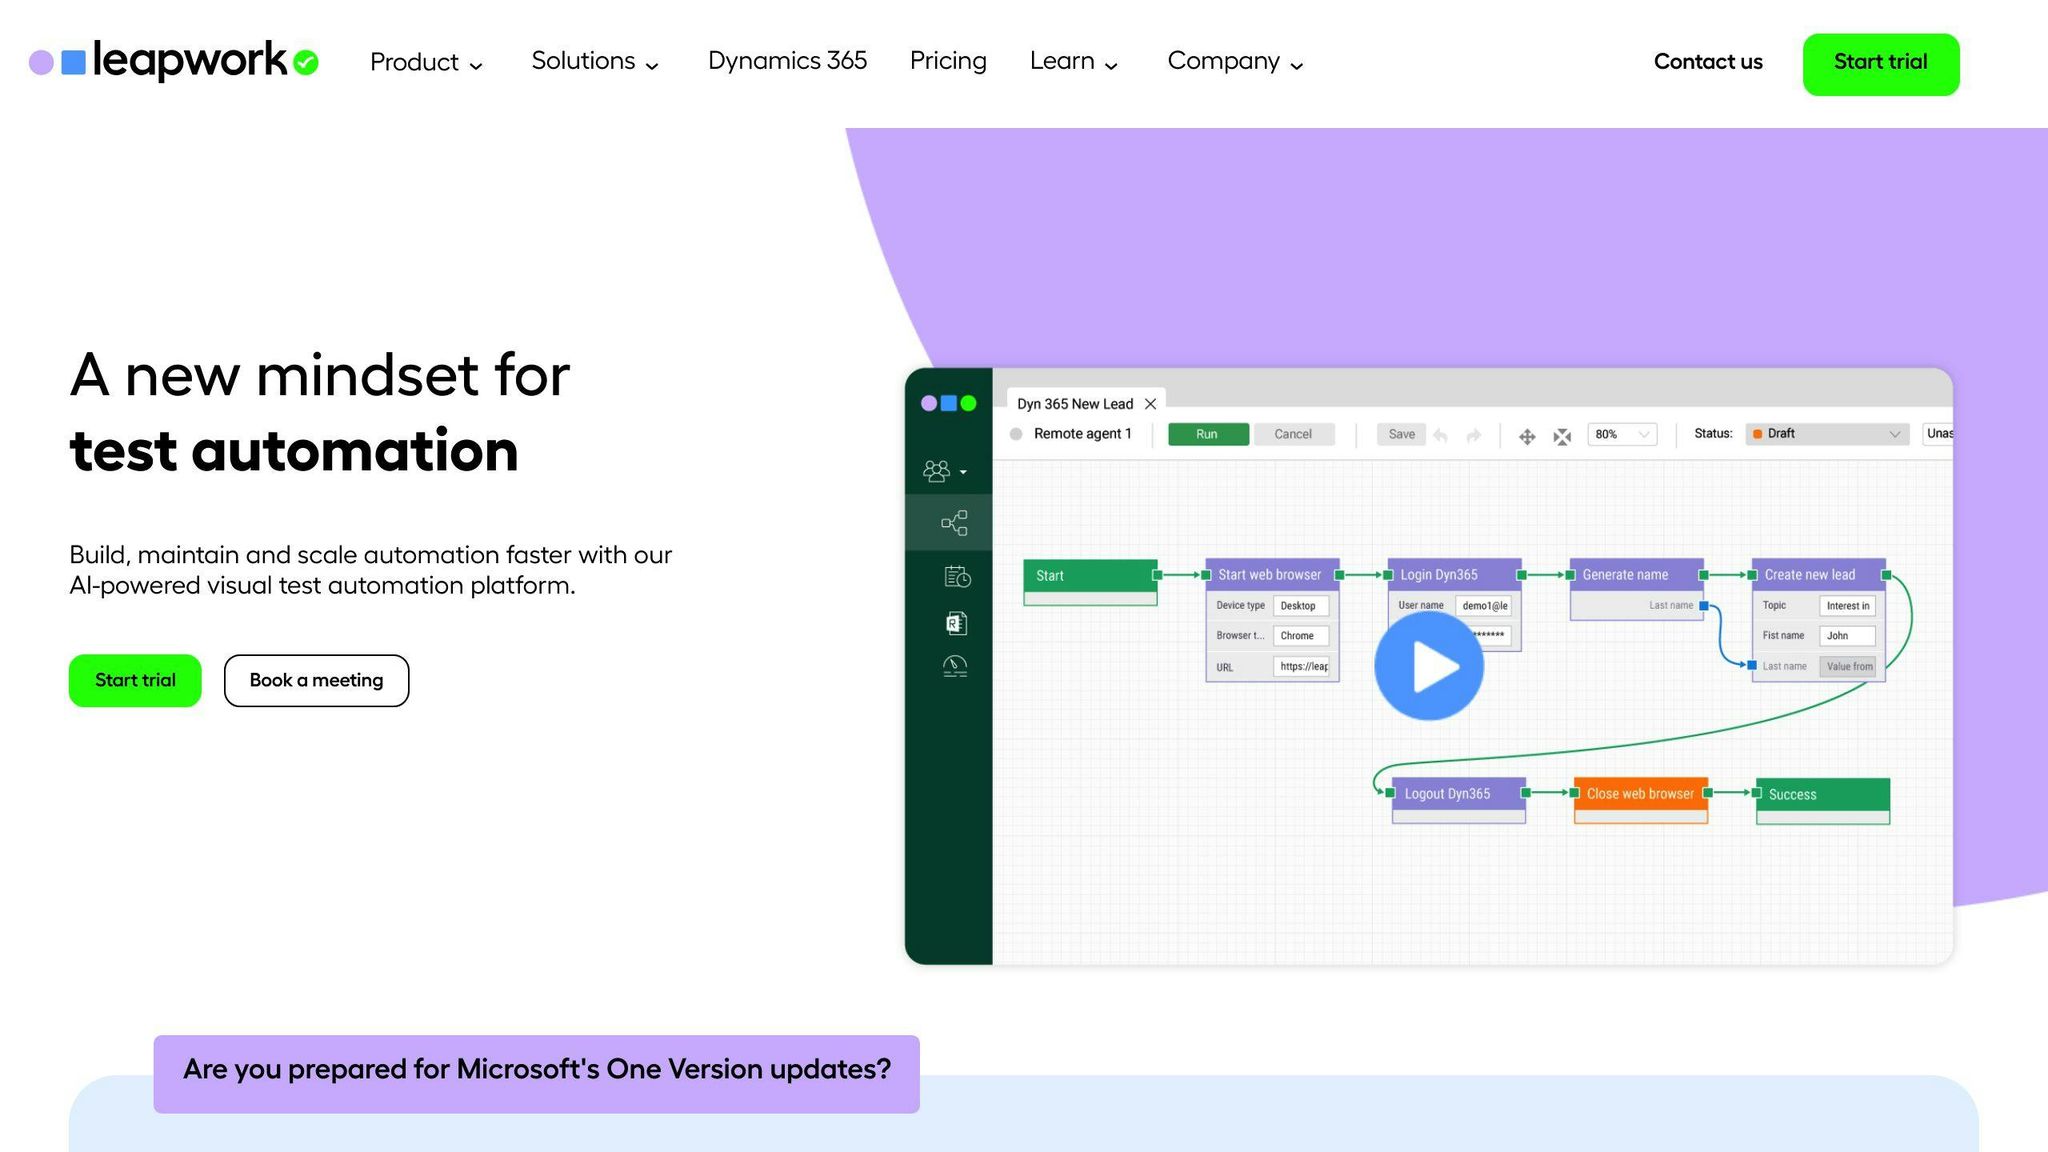This screenshot has height=1152, width=2048.
Task: Click the Fist name John field
Action: 1847,636
